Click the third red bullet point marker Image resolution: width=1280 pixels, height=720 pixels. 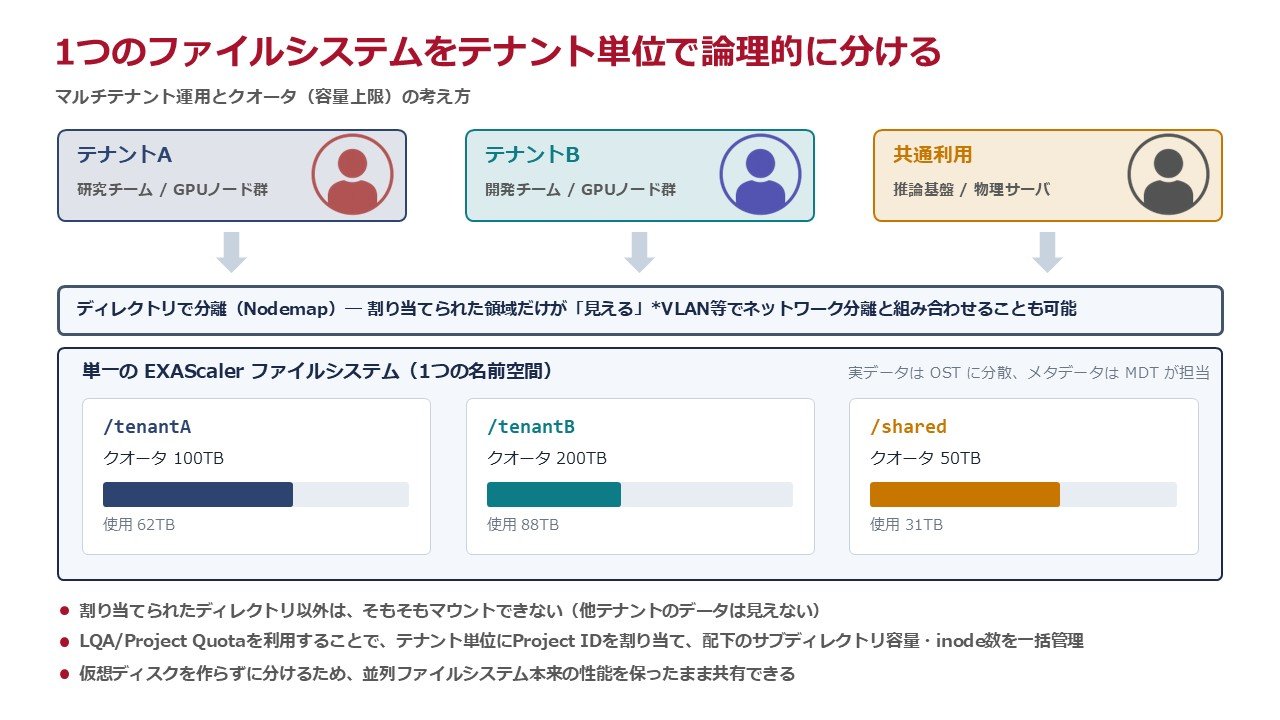pos(65,674)
